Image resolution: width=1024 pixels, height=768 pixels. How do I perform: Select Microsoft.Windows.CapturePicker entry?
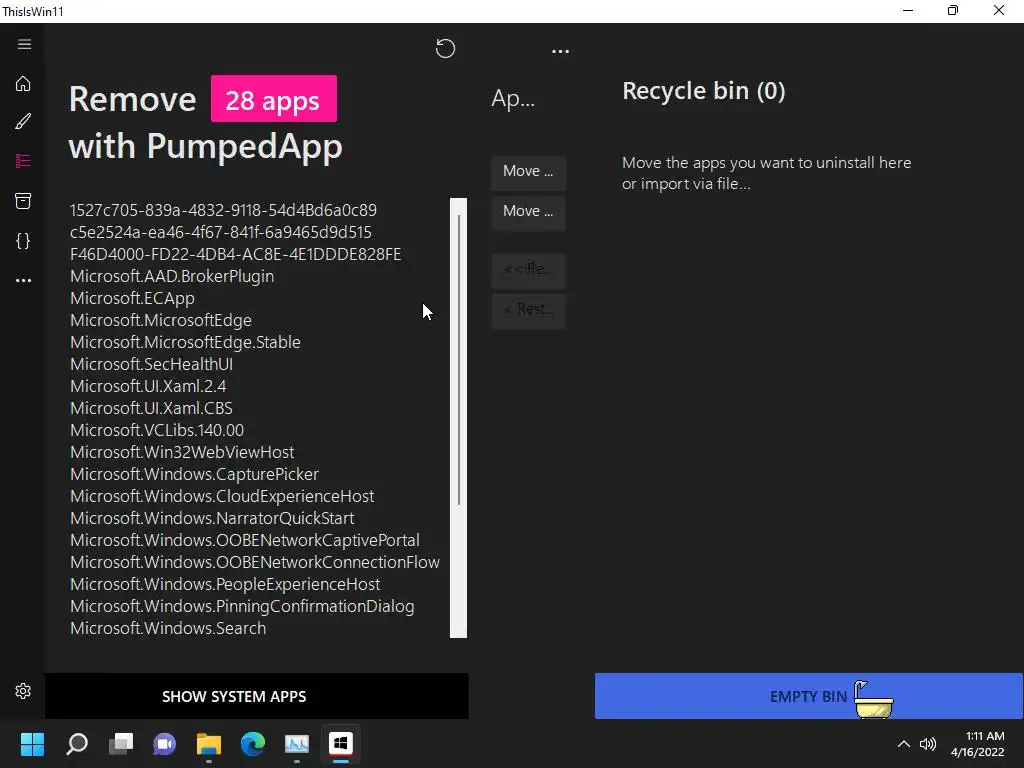pyautogui.click(x=195, y=474)
